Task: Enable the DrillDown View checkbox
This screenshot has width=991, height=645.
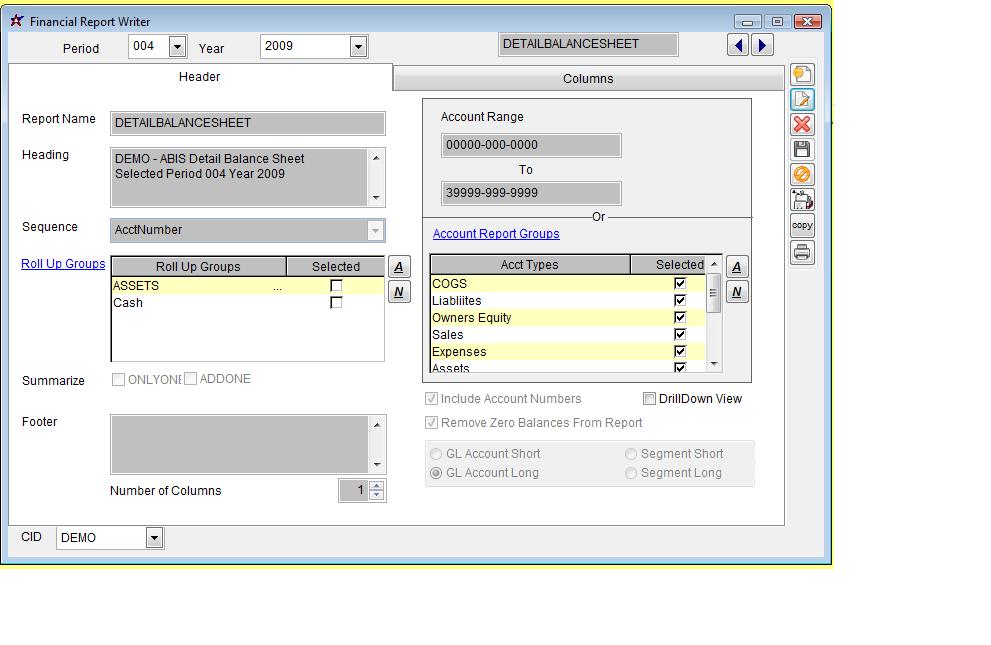Action: (x=650, y=399)
